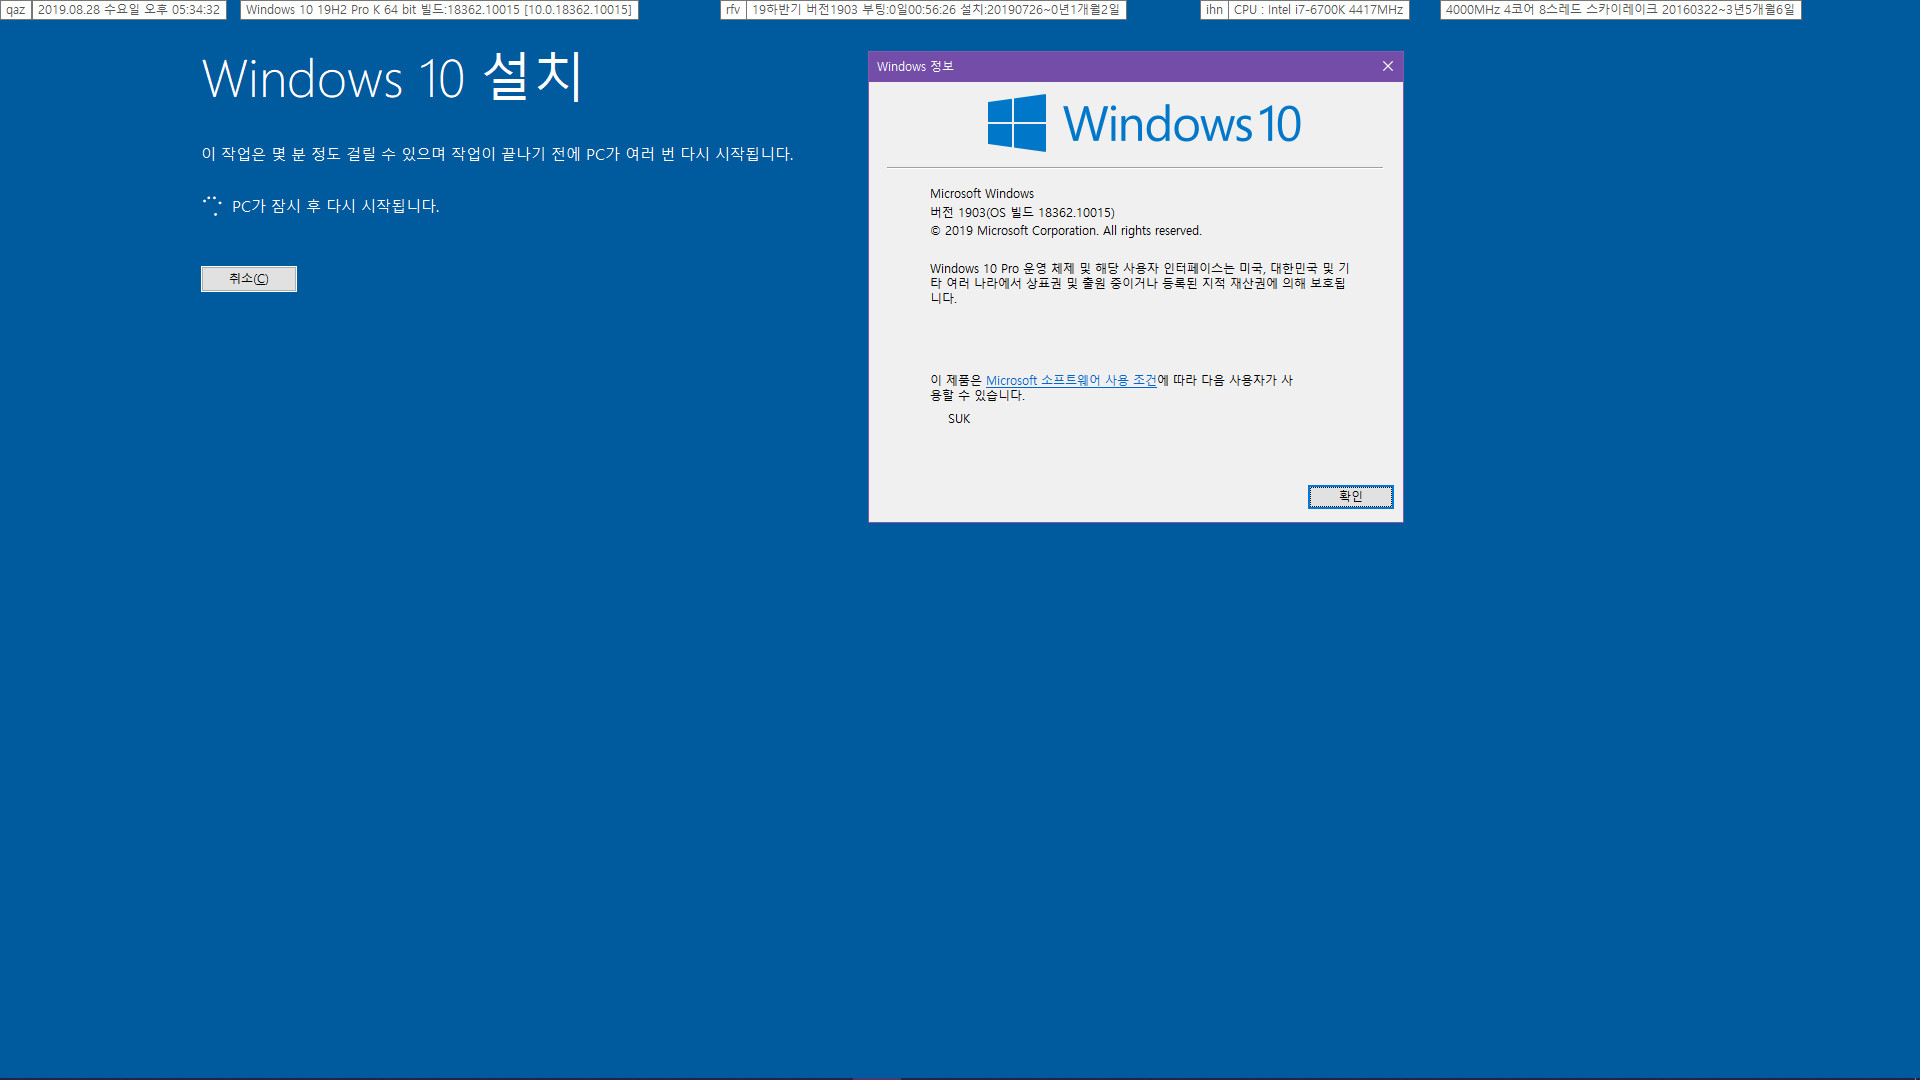Click the 2019 Microsoft Corporation copyright line
1920x1080 pixels.
1066,231
